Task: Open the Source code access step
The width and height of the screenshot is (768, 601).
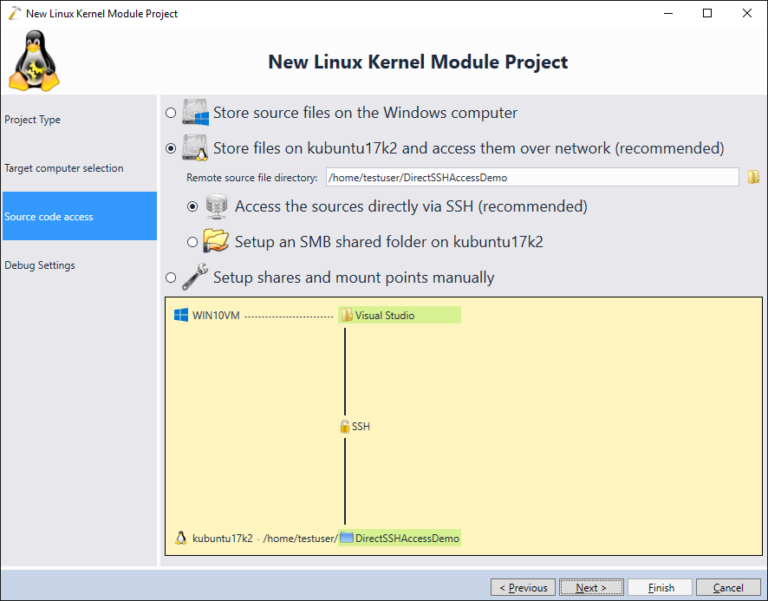Action: coord(79,216)
